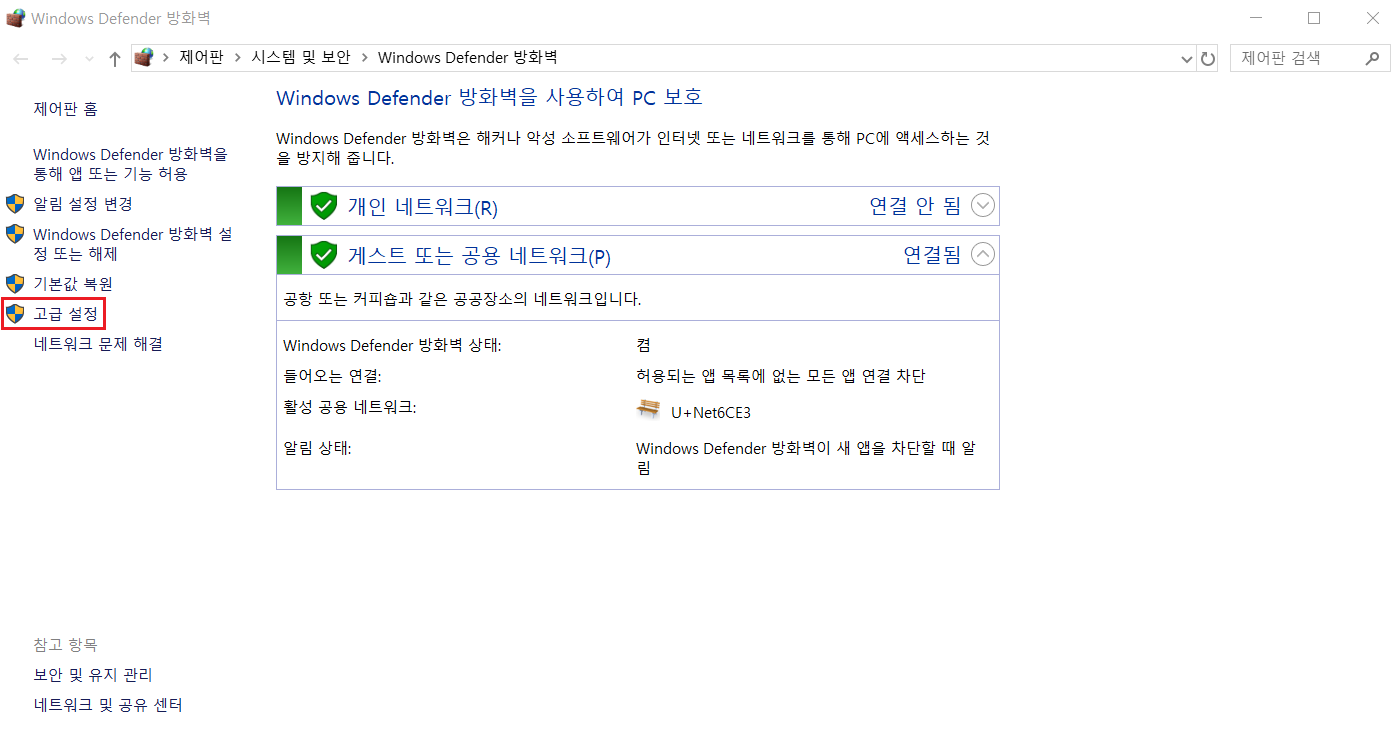Open recent locations dropdown next to forward arrow
This screenshot has height=740, width=1397.
click(89, 59)
